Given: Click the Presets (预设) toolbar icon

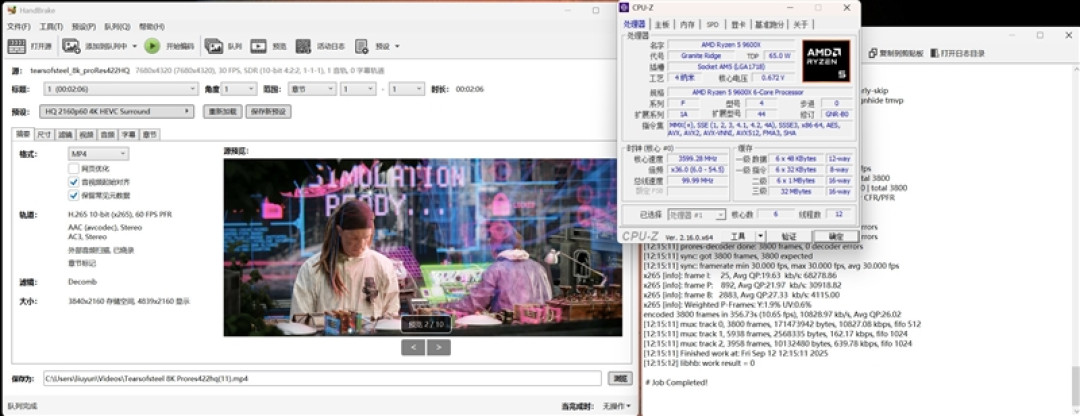Looking at the screenshot, I should pos(362,46).
